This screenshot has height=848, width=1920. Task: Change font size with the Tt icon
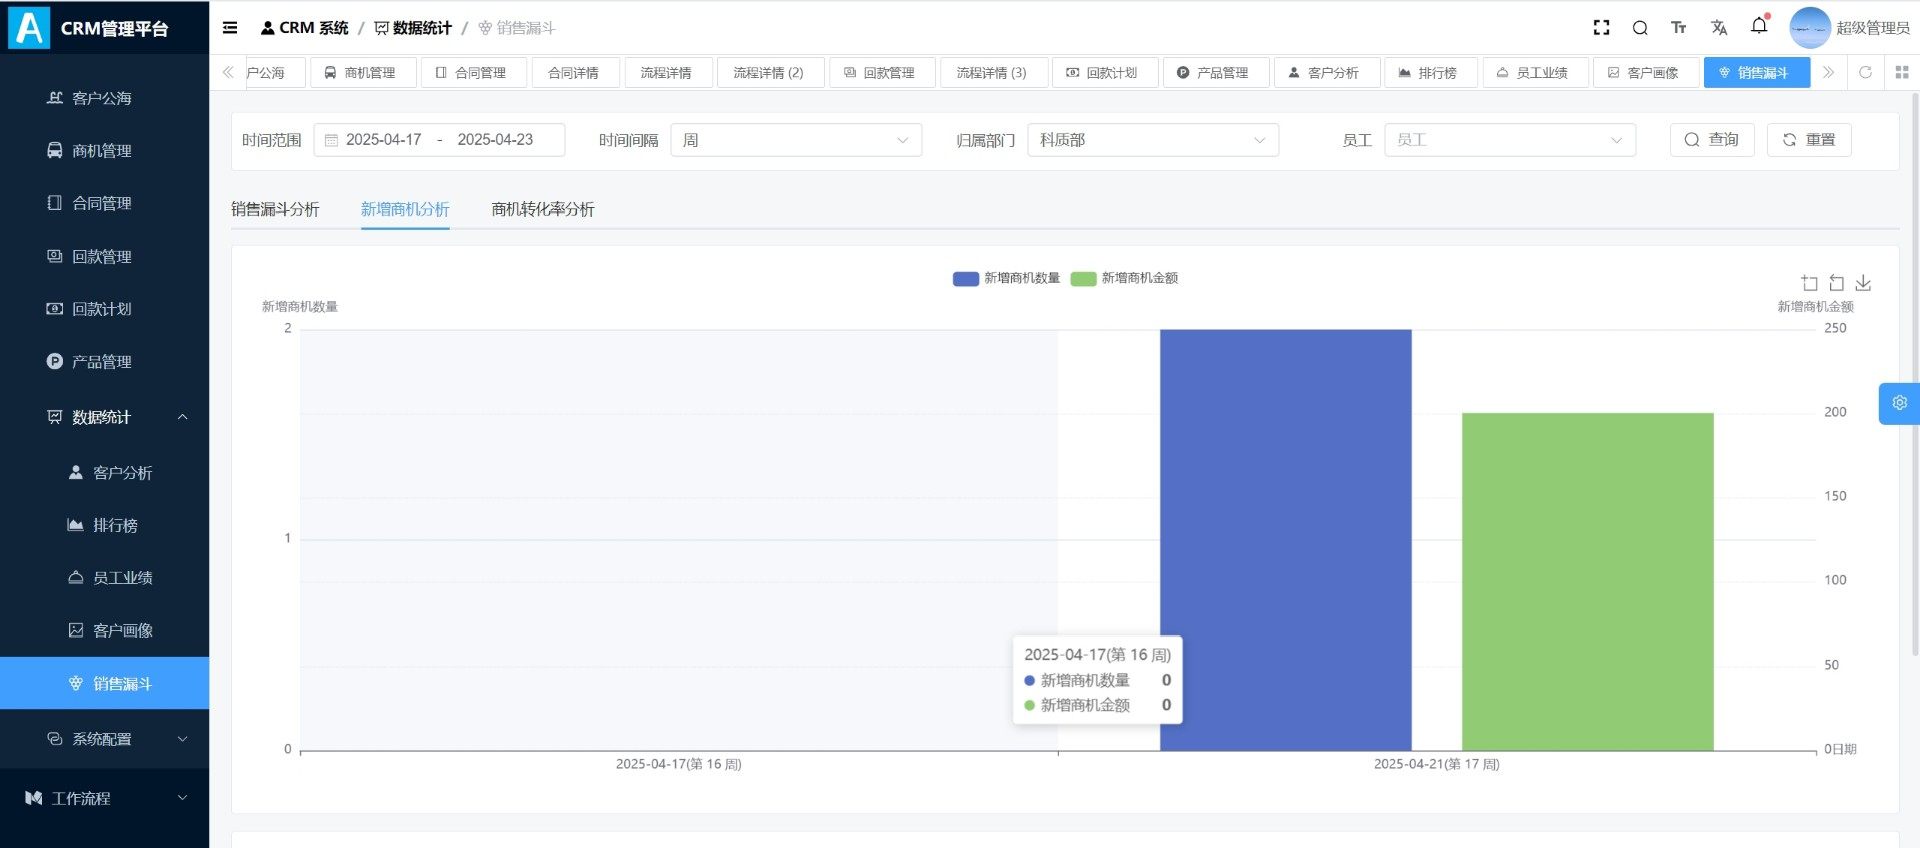coord(1679,28)
